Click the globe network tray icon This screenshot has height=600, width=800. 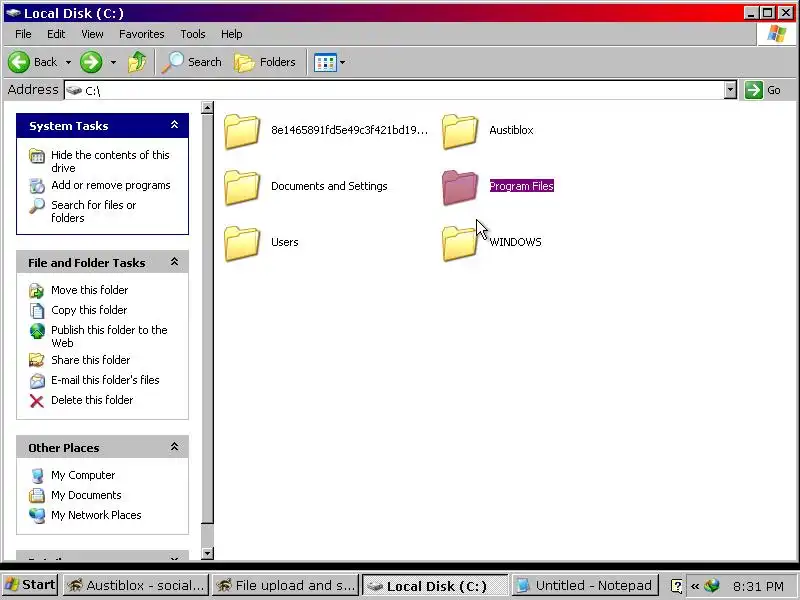pos(712,586)
